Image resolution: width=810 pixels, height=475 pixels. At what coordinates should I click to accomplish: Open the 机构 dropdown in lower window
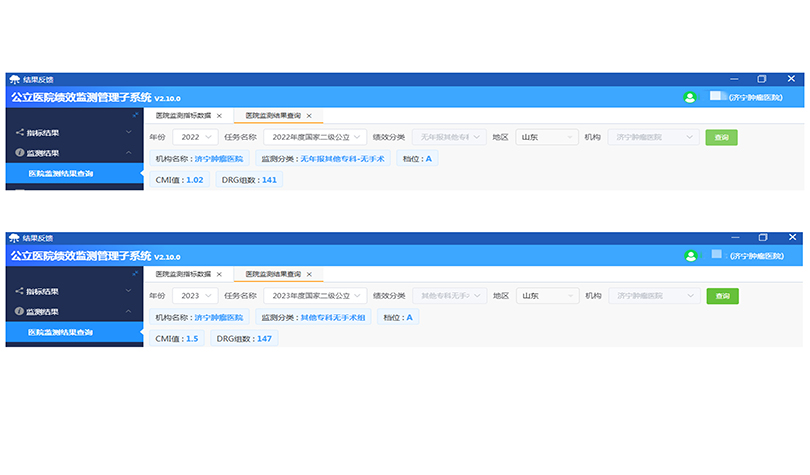655,295
